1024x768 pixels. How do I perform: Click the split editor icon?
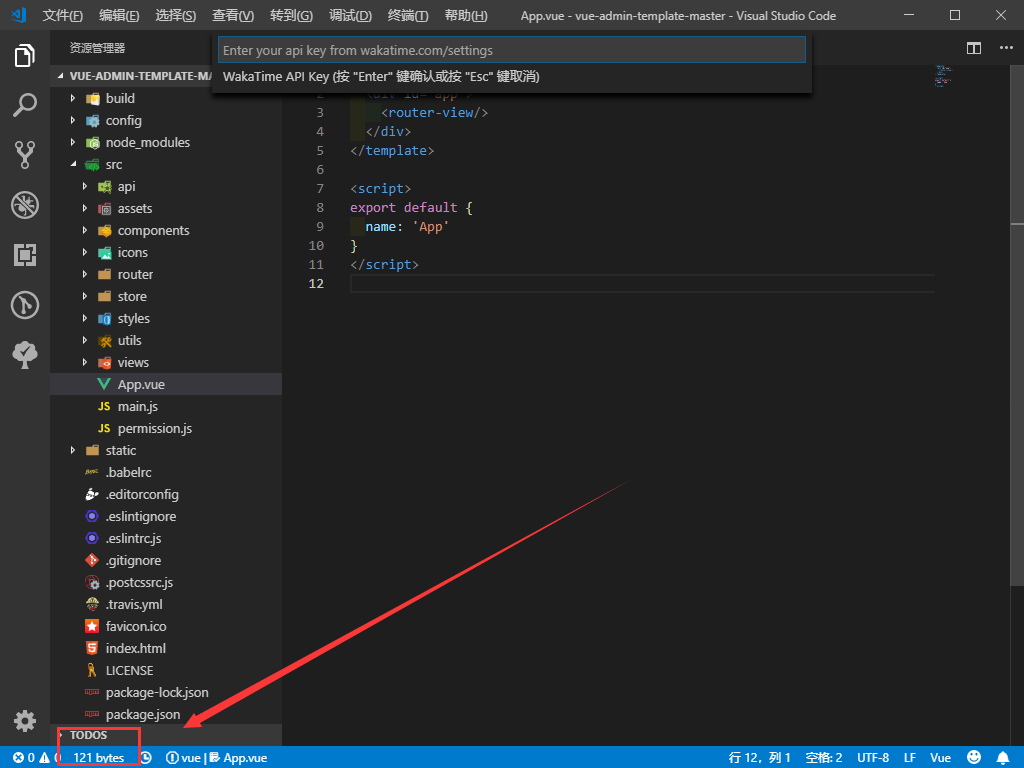coord(974,48)
